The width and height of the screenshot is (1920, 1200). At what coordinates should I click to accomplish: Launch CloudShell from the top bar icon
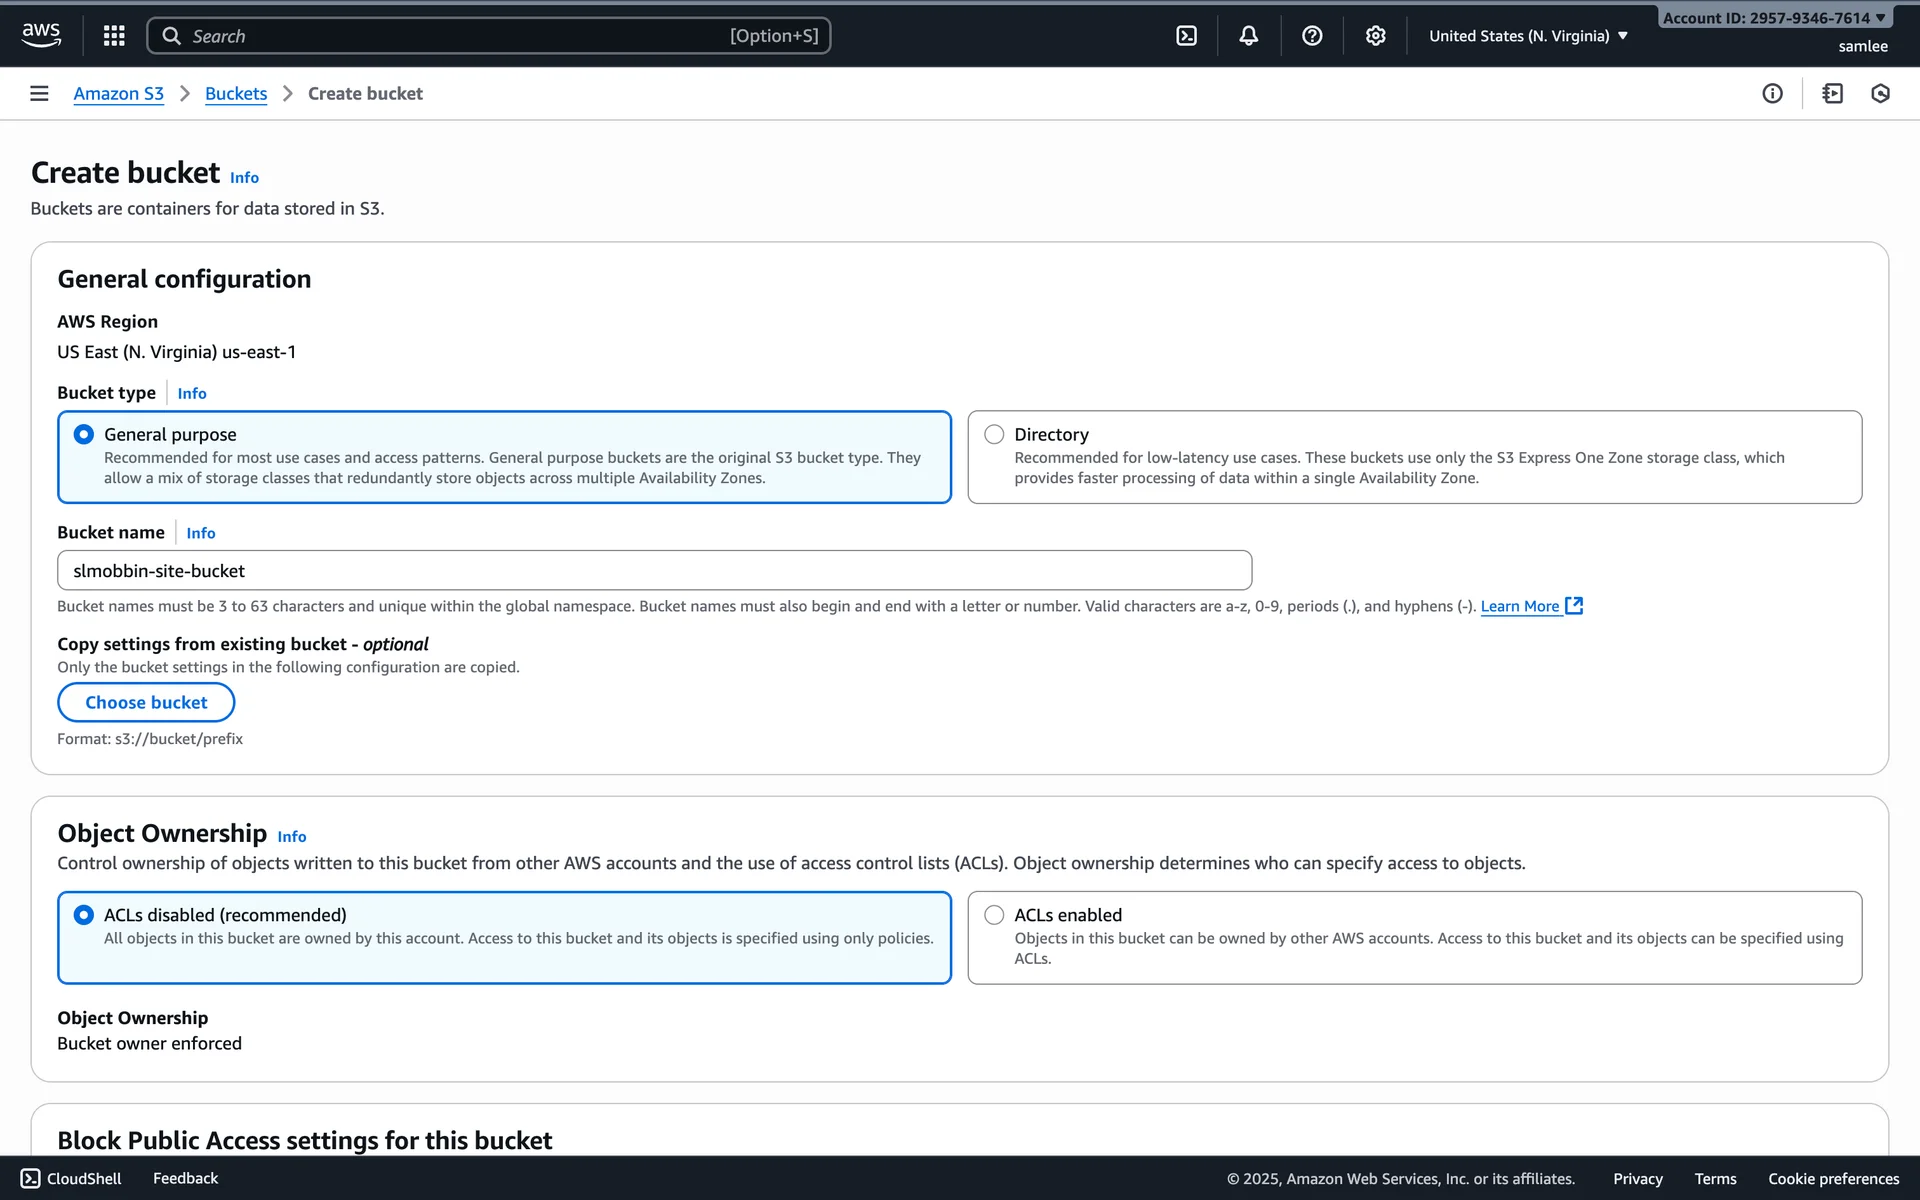1186,36
